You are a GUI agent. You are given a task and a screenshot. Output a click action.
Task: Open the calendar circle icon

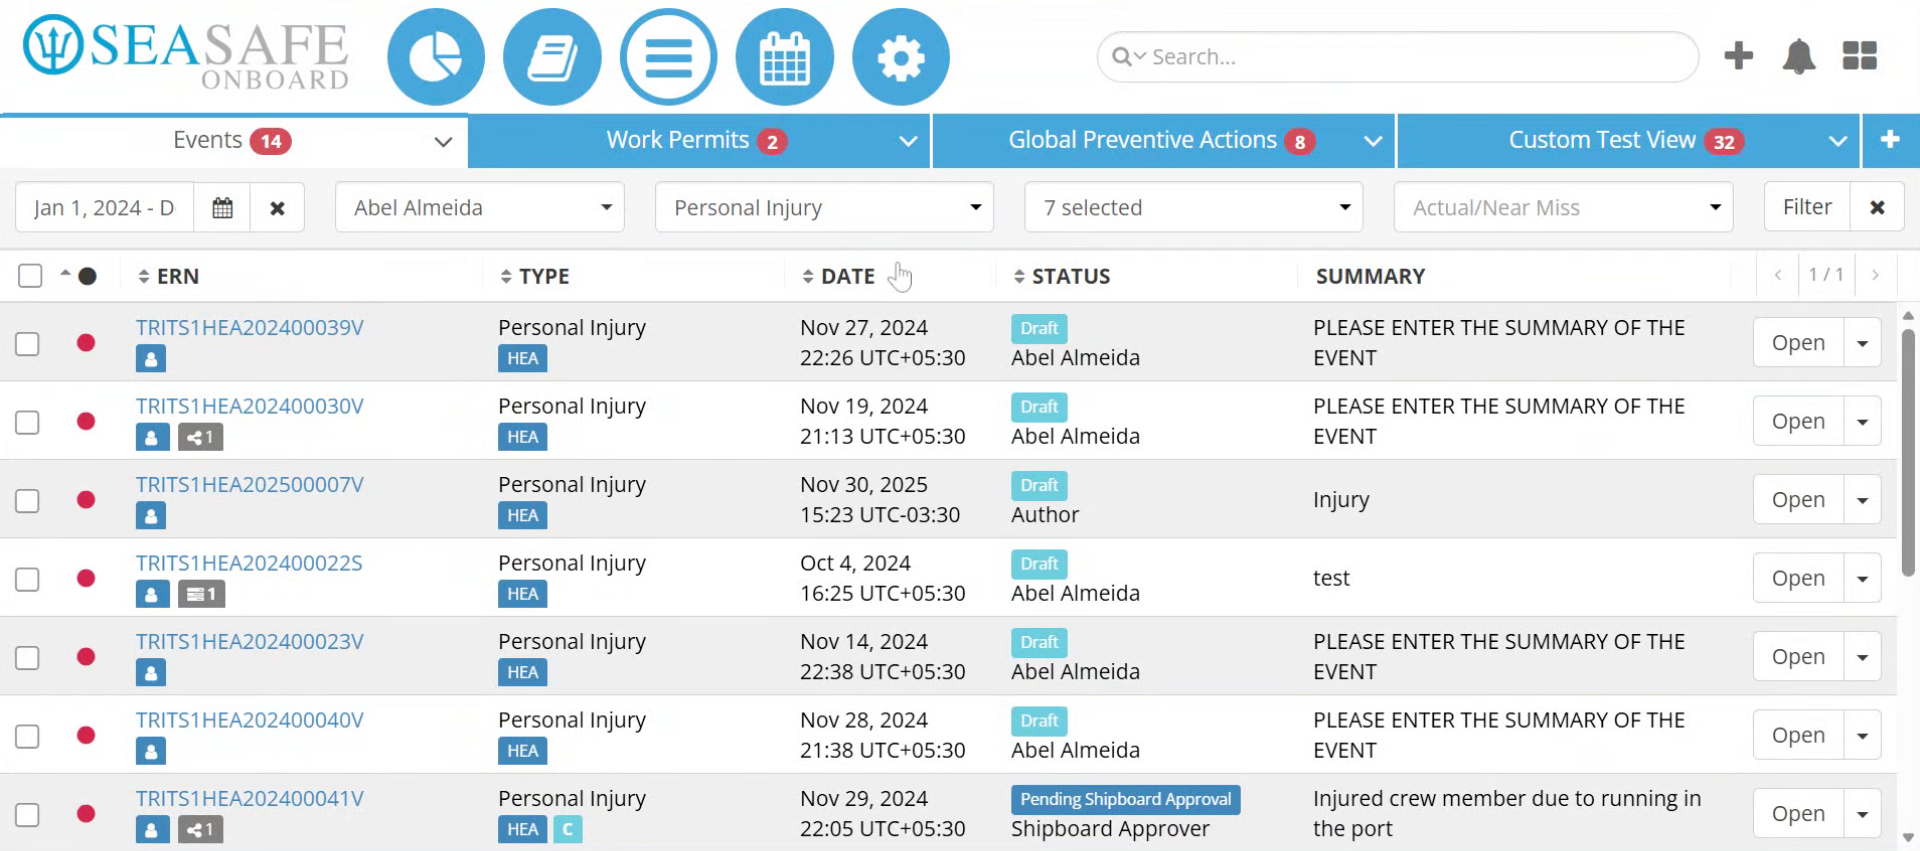pyautogui.click(x=784, y=57)
